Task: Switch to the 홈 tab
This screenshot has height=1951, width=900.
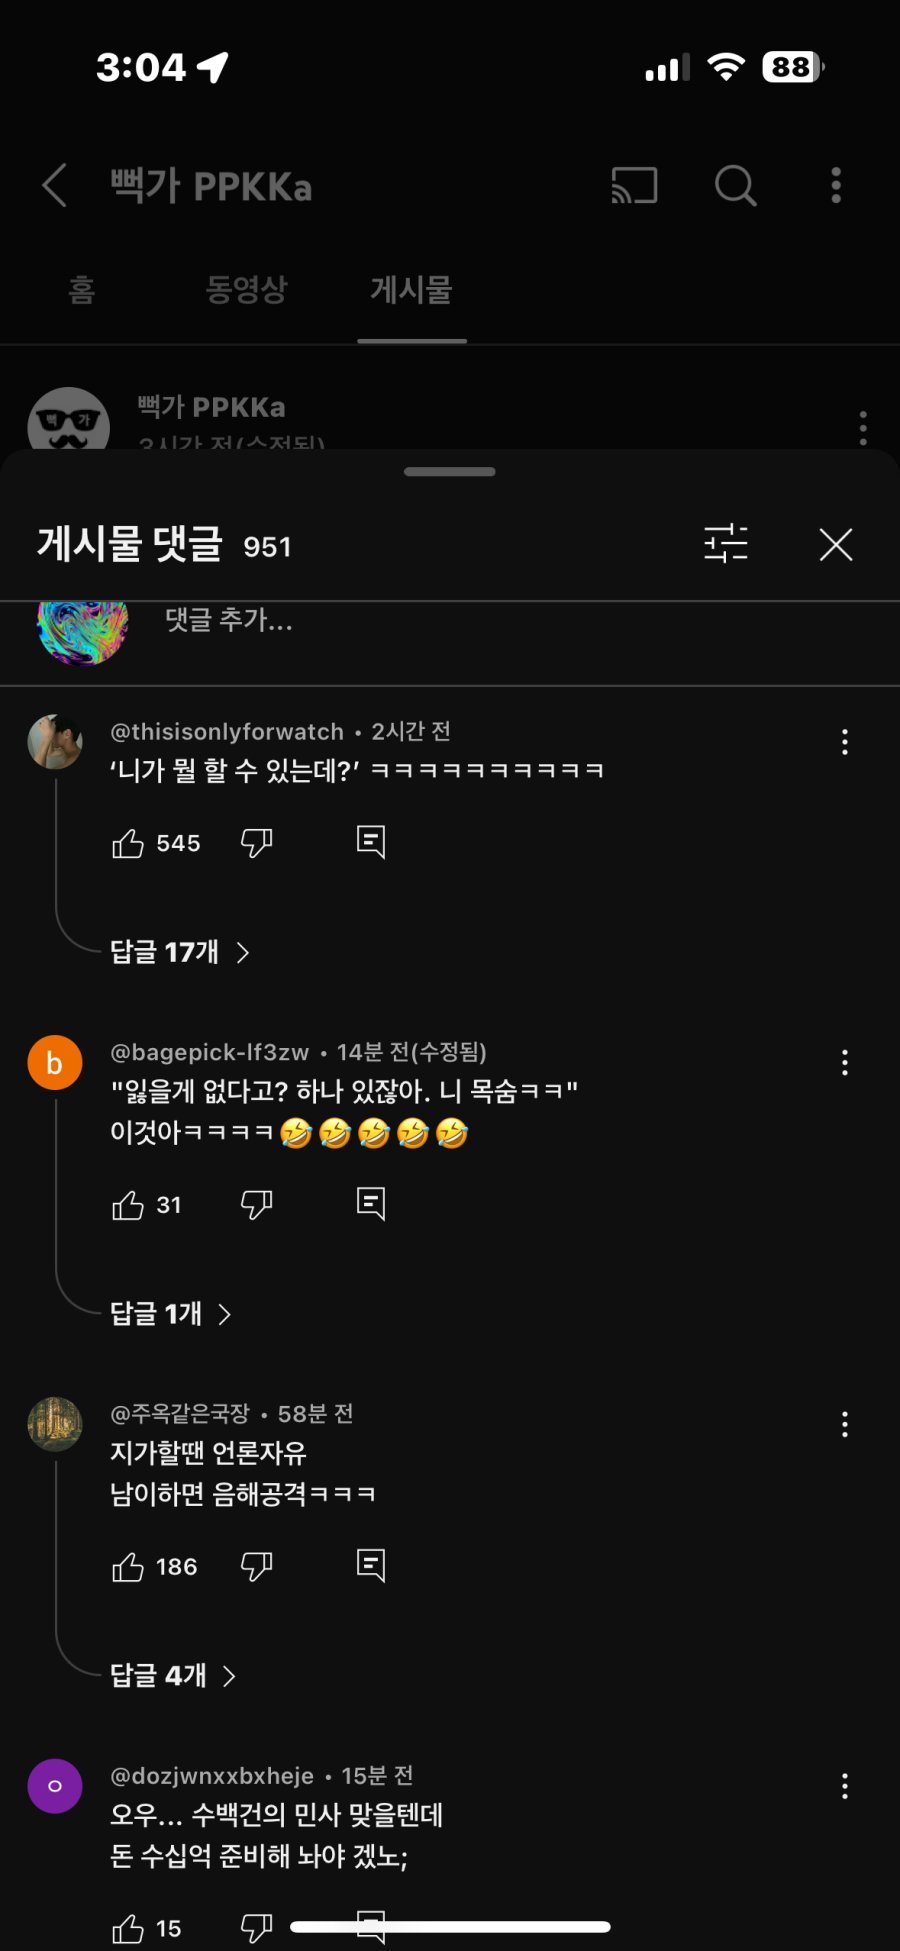Action: click(x=82, y=290)
